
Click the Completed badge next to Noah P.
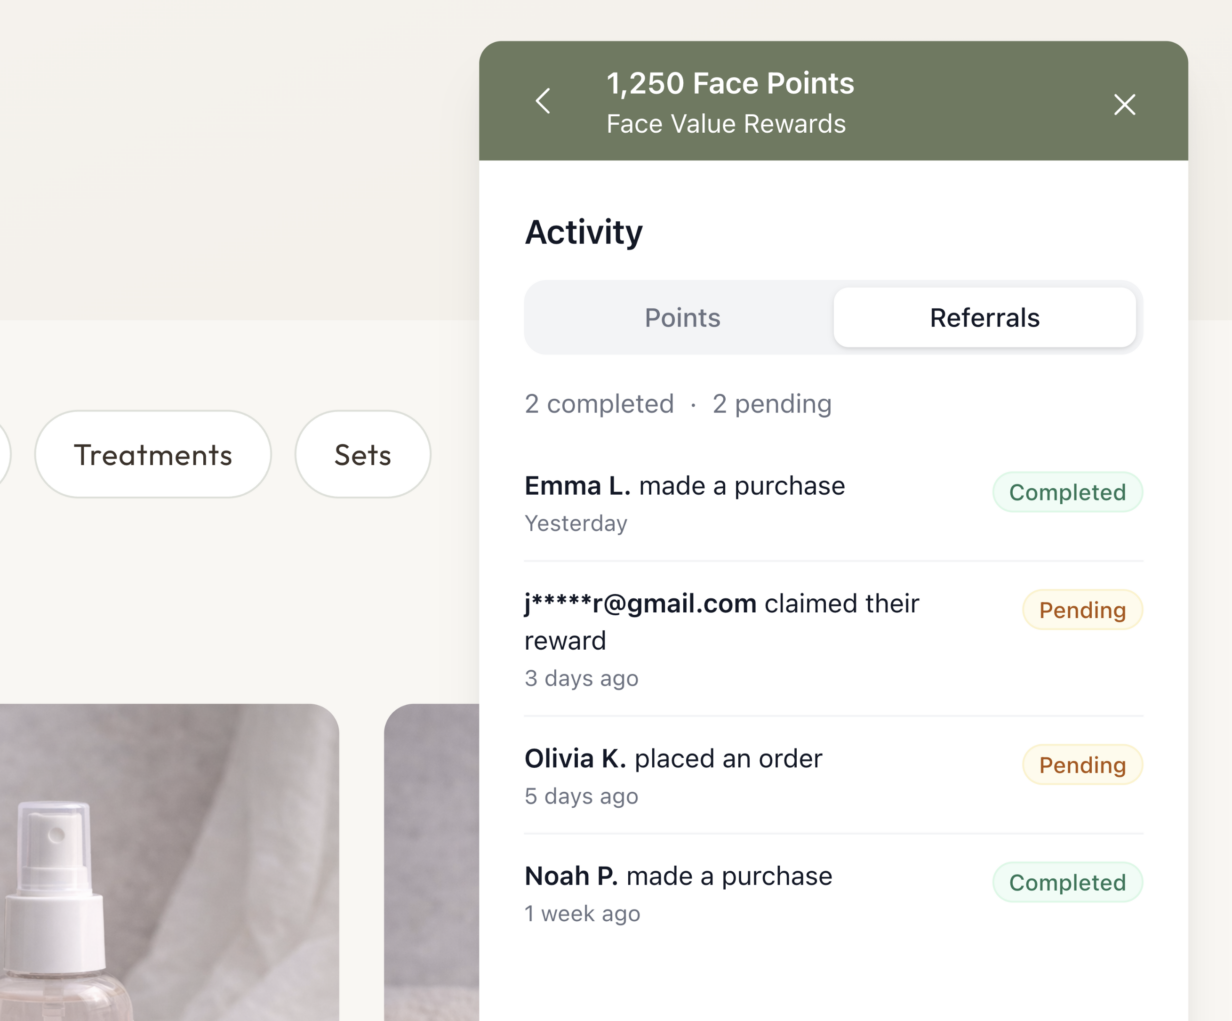(1067, 882)
